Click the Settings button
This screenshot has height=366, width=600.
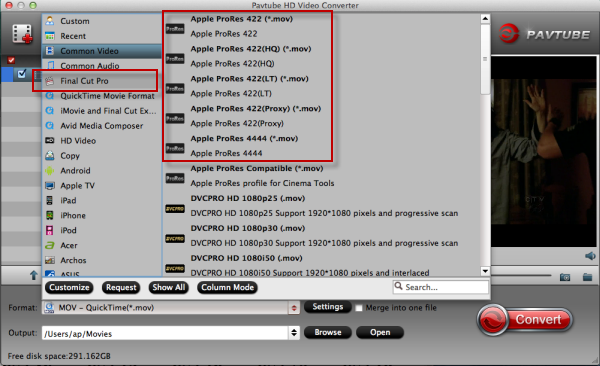(328, 307)
